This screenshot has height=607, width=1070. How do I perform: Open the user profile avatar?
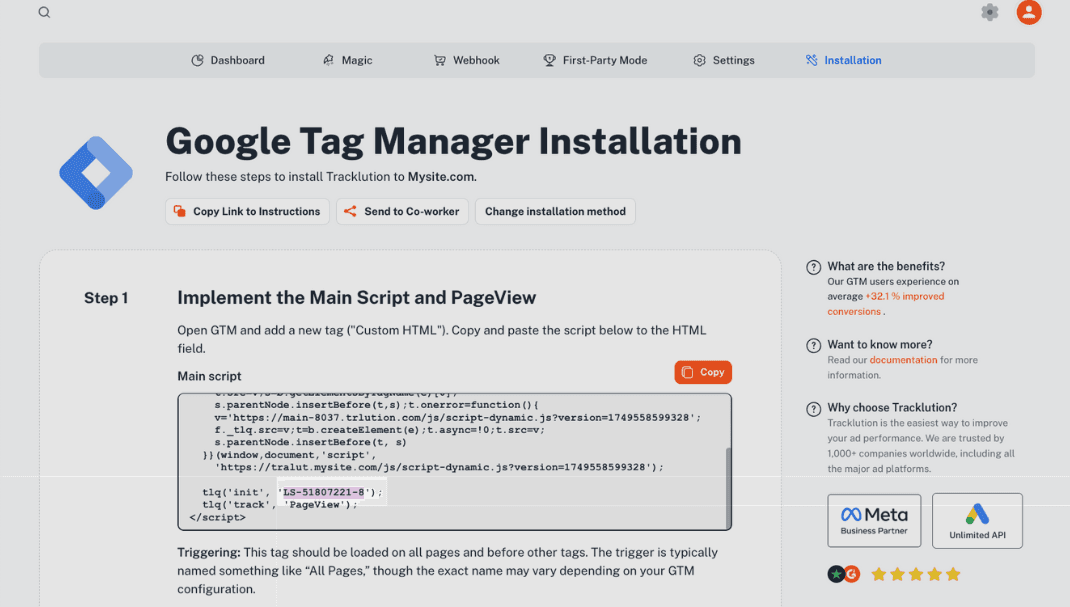coord(1028,12)
